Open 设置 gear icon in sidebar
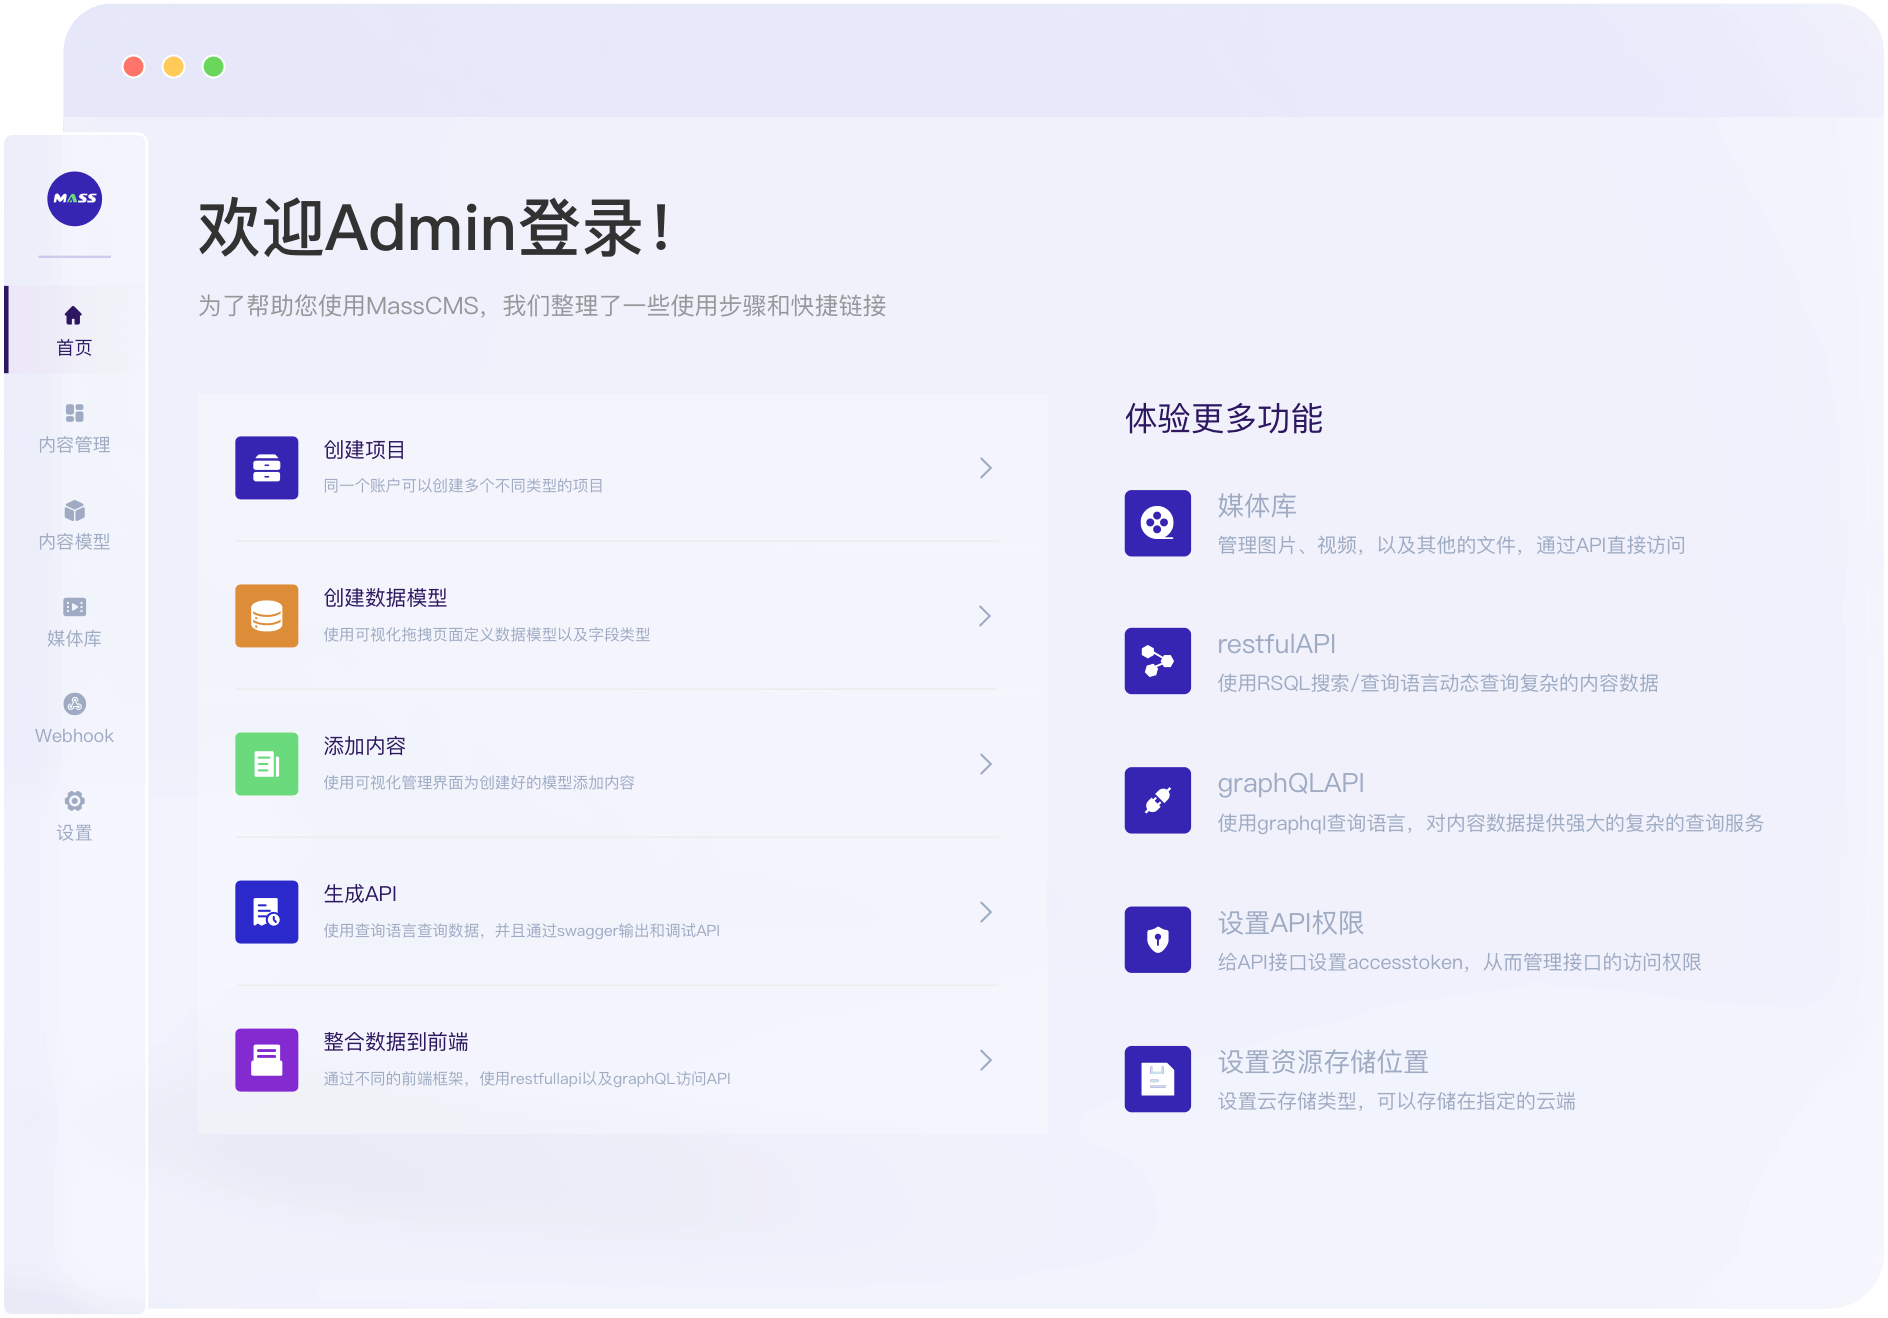Screen dimensions: 1888x1318 pyautogui.click(x=74, y=801)
